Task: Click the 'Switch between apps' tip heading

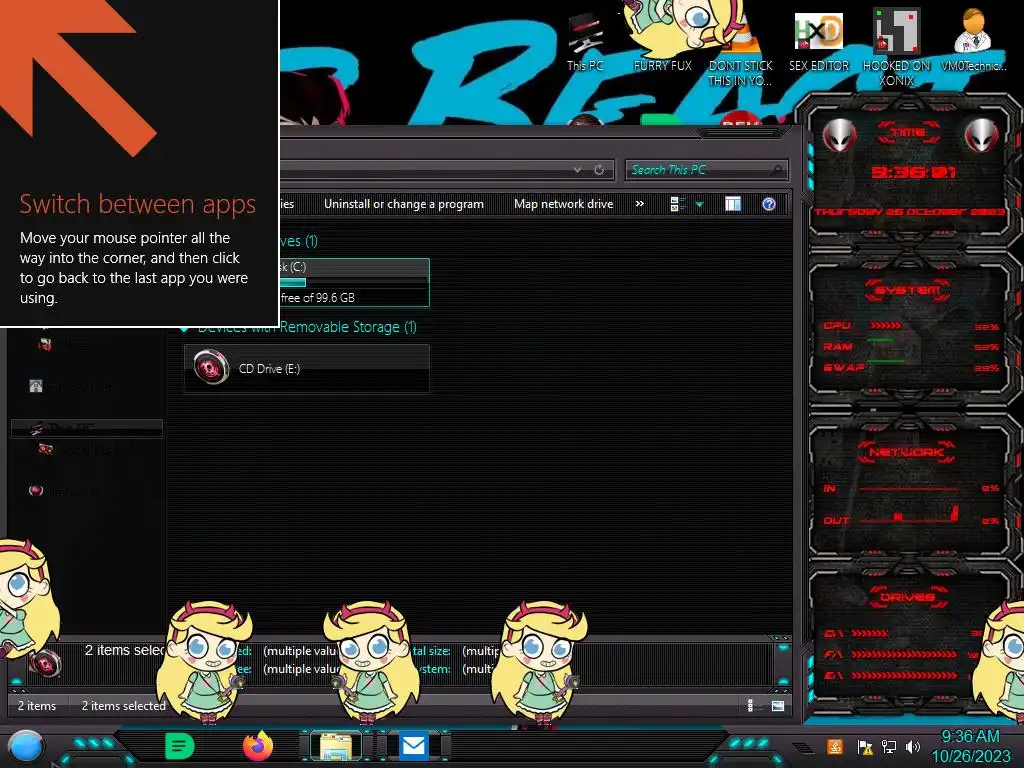Action: pos(137,204)
